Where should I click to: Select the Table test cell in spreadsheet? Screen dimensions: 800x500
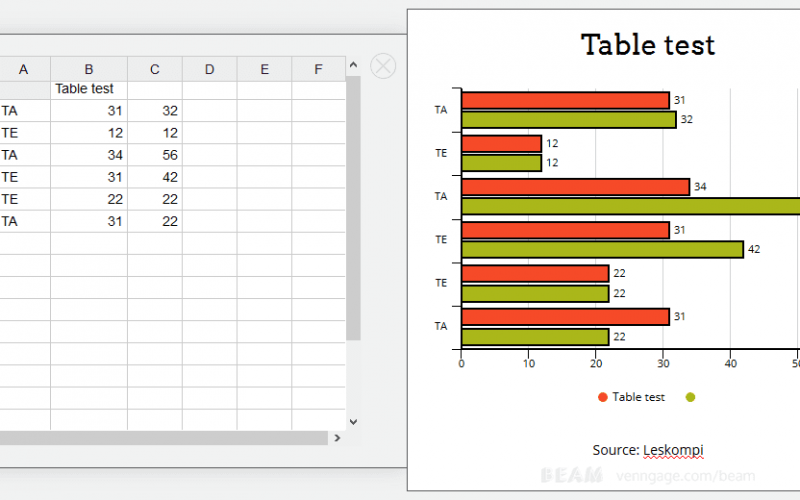coord(89,89)
